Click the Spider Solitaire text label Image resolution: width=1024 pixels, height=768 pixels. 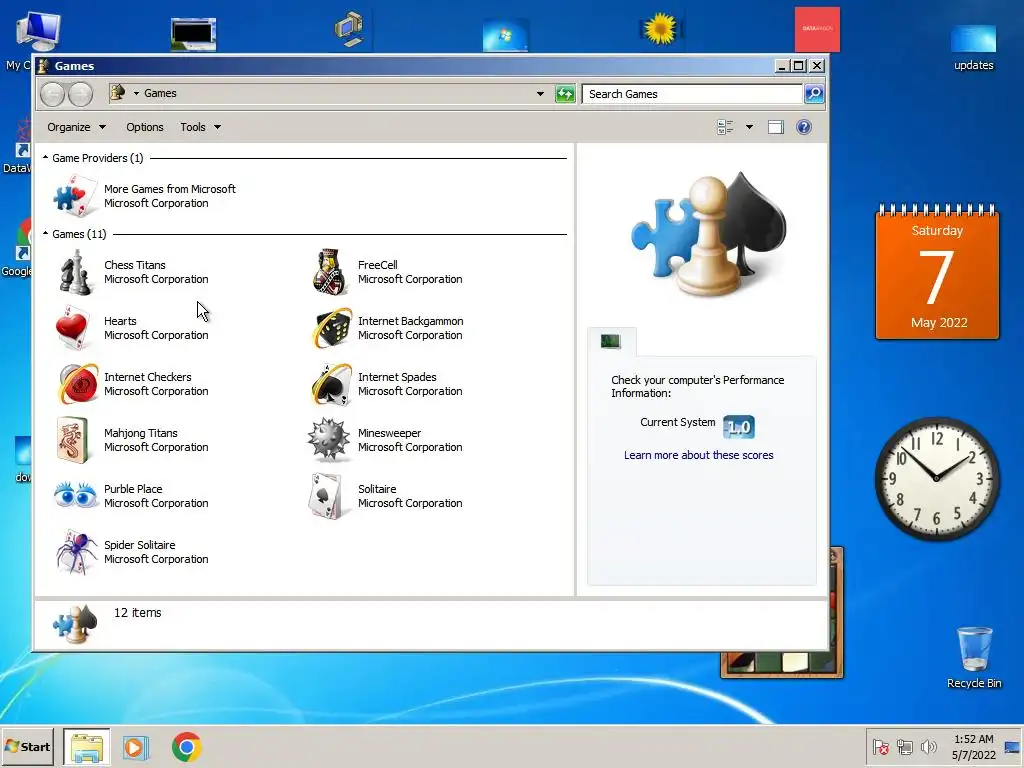pos(139,545)
